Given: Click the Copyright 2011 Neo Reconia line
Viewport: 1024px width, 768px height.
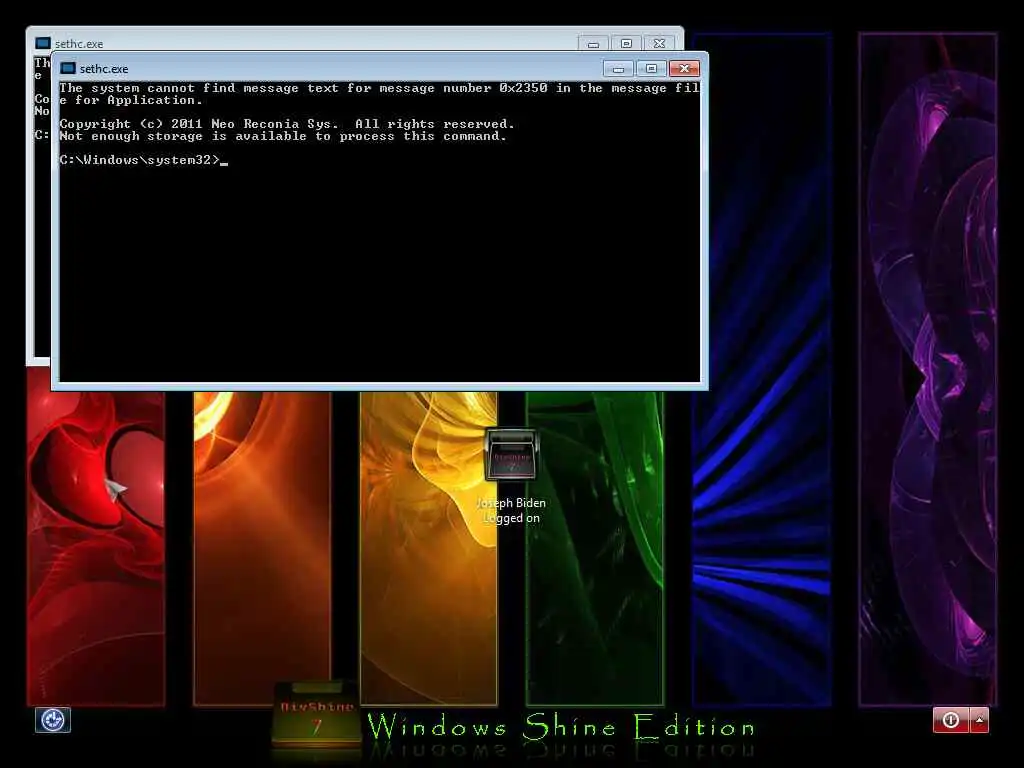Looking at the screenshot, I should coord(287,123).
